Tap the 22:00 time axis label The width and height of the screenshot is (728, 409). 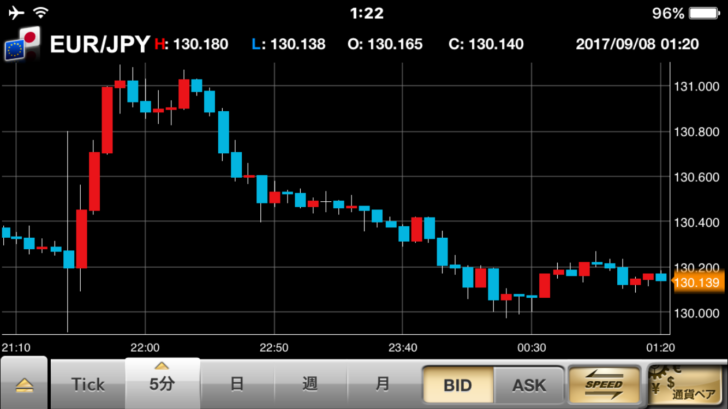(145, 347)
